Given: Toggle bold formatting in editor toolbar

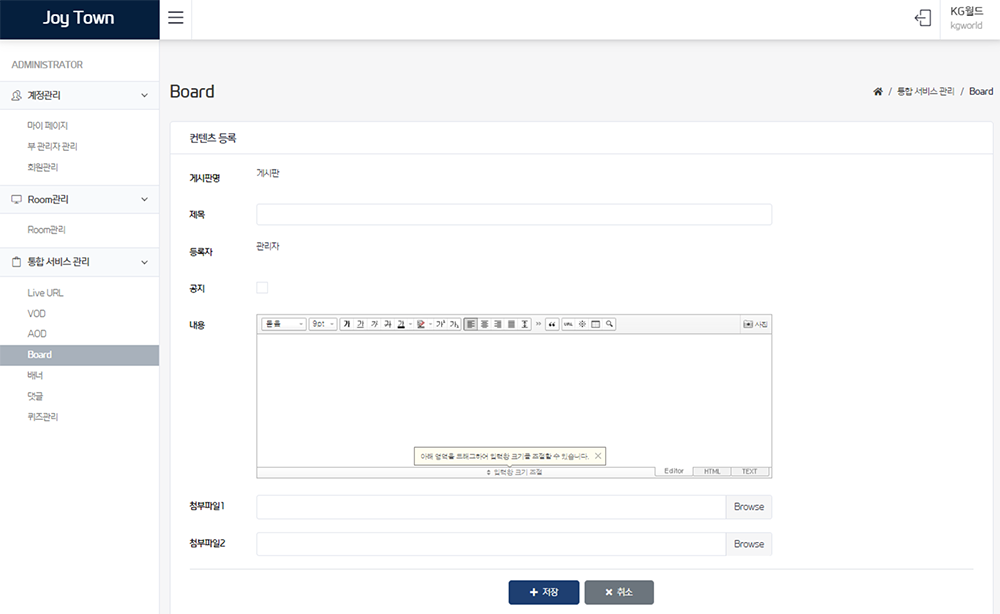Looking at the screenshot, I should [347, 324].
